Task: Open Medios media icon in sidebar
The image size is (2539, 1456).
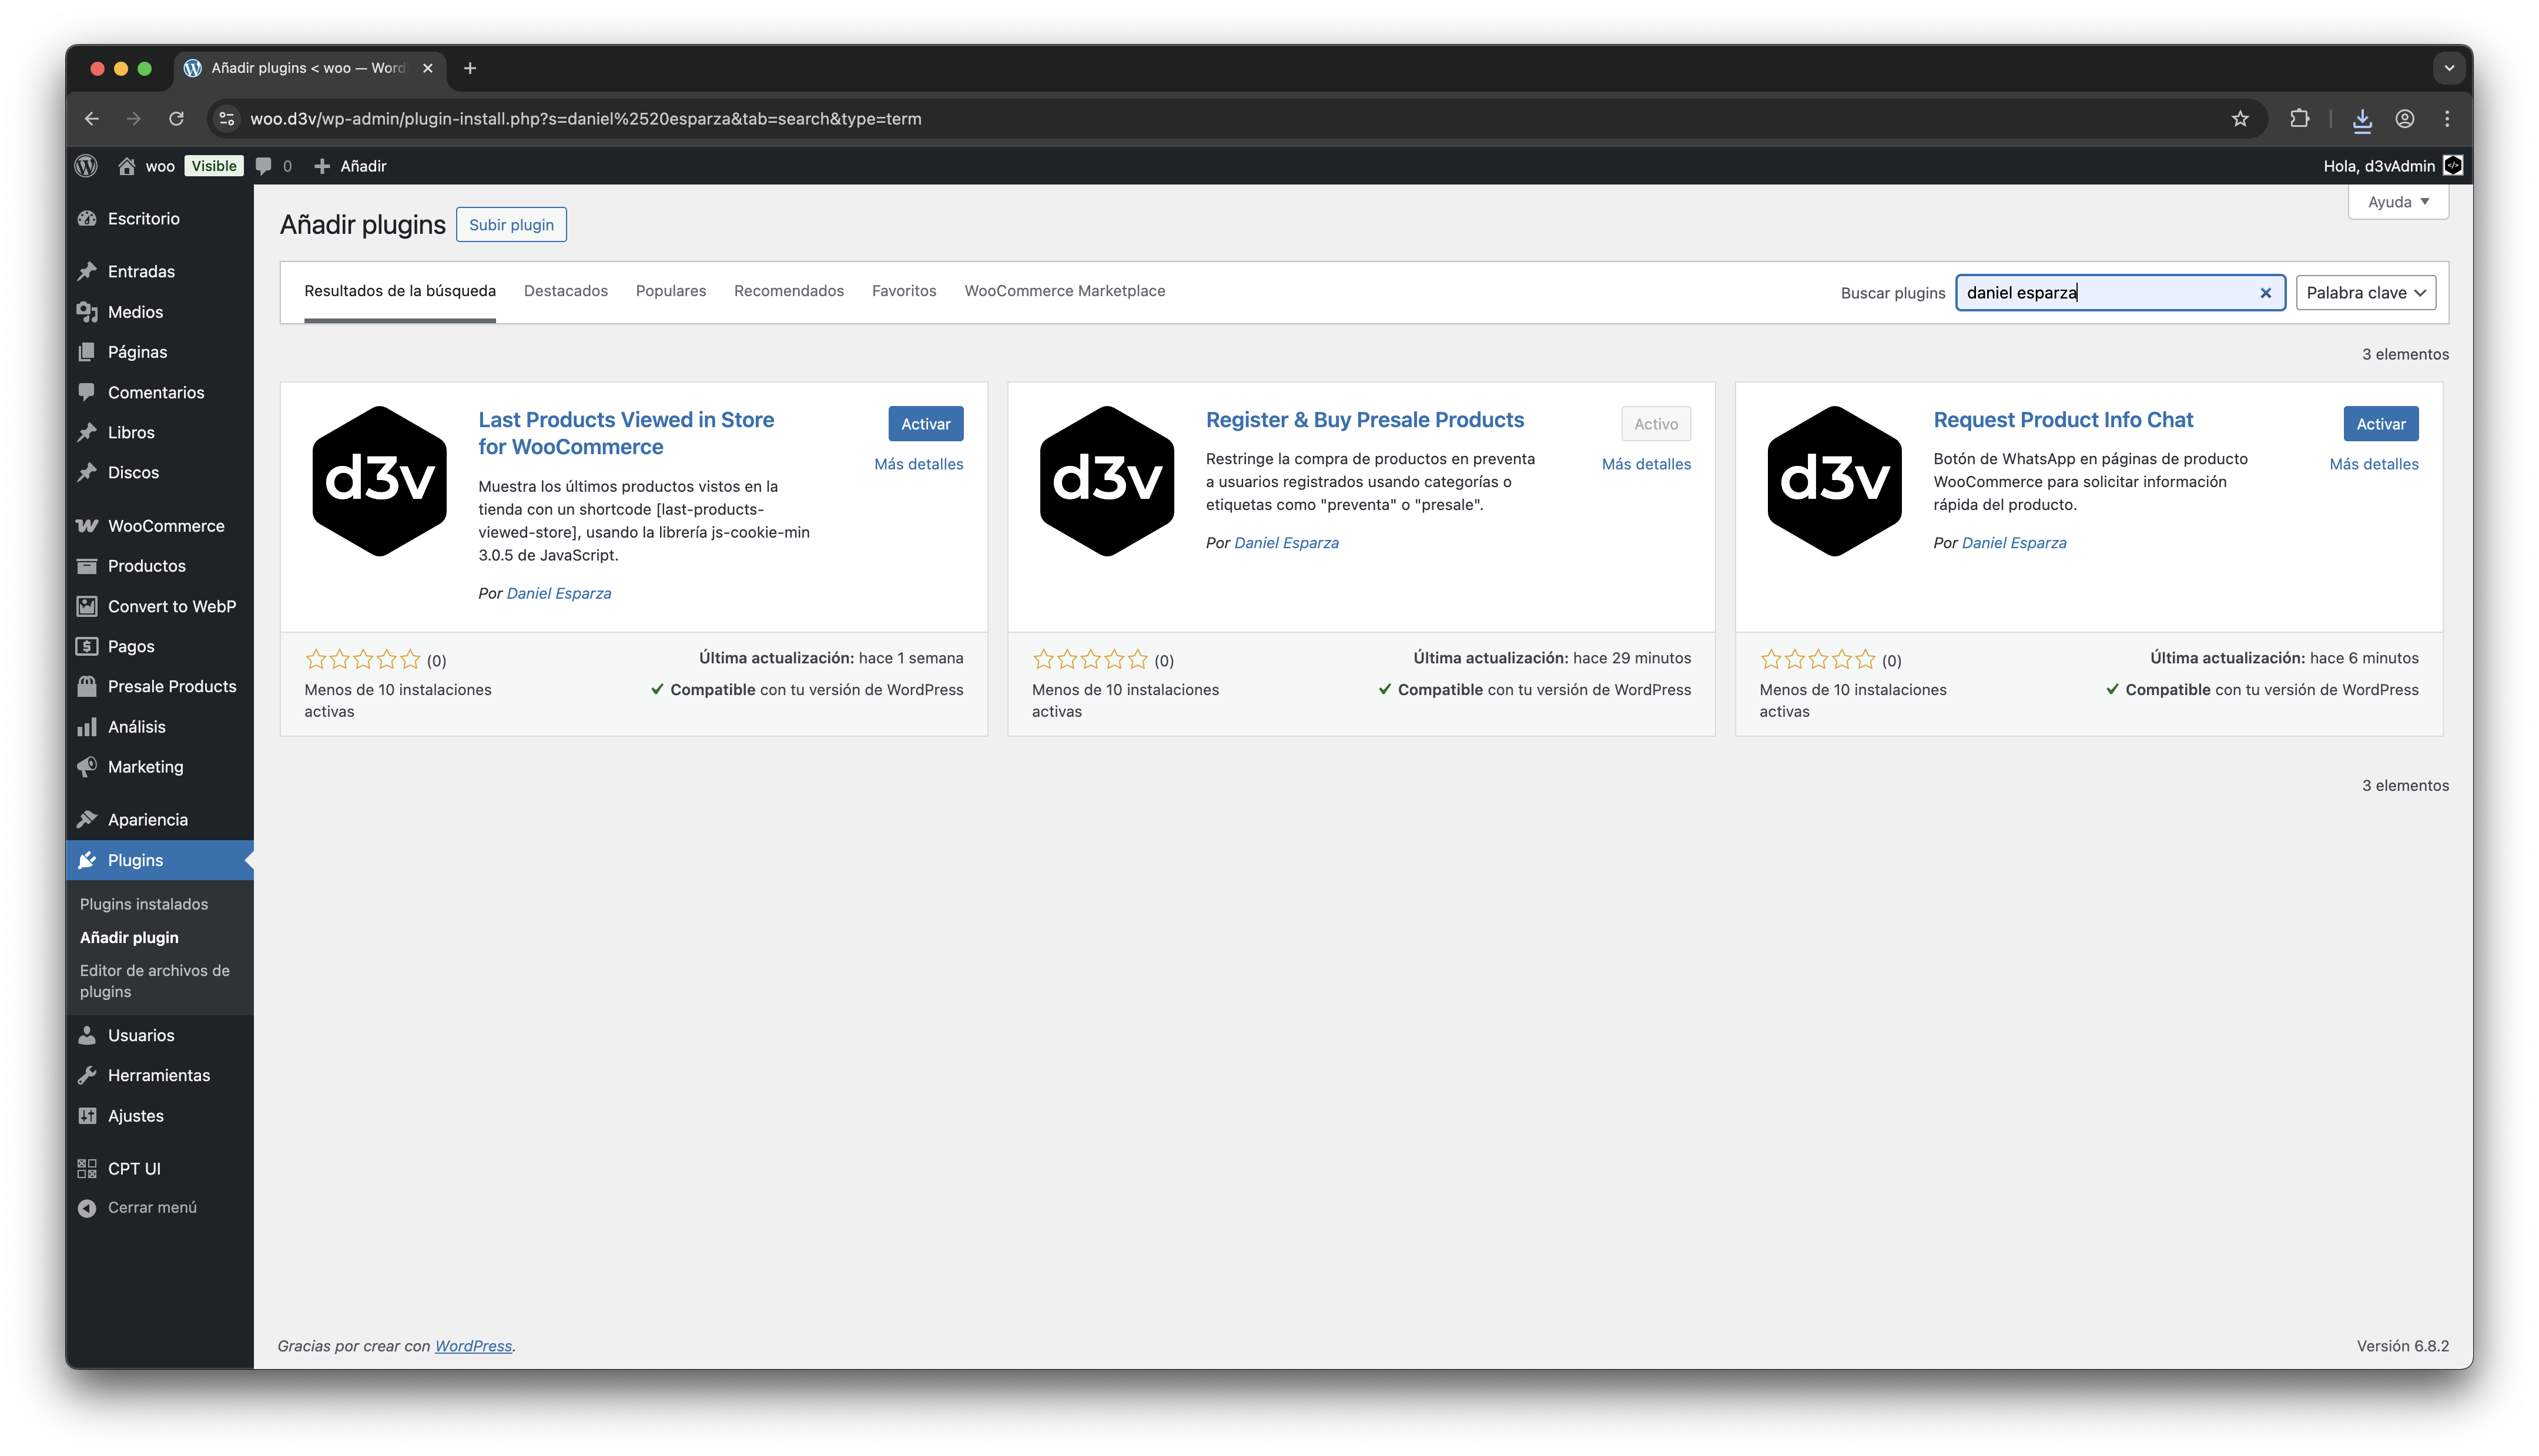Action: (x=87, y=312)
